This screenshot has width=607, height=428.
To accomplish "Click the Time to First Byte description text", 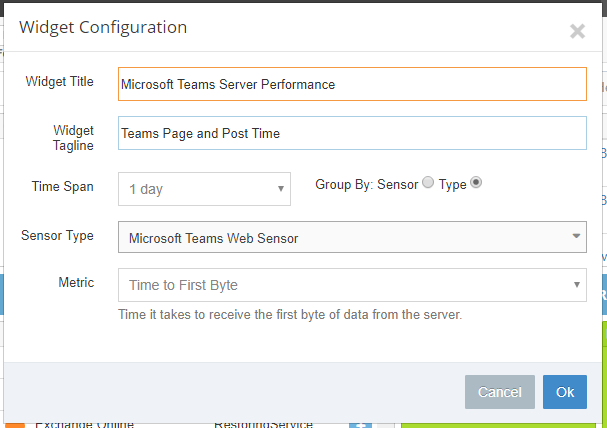I will coord(290,315).
